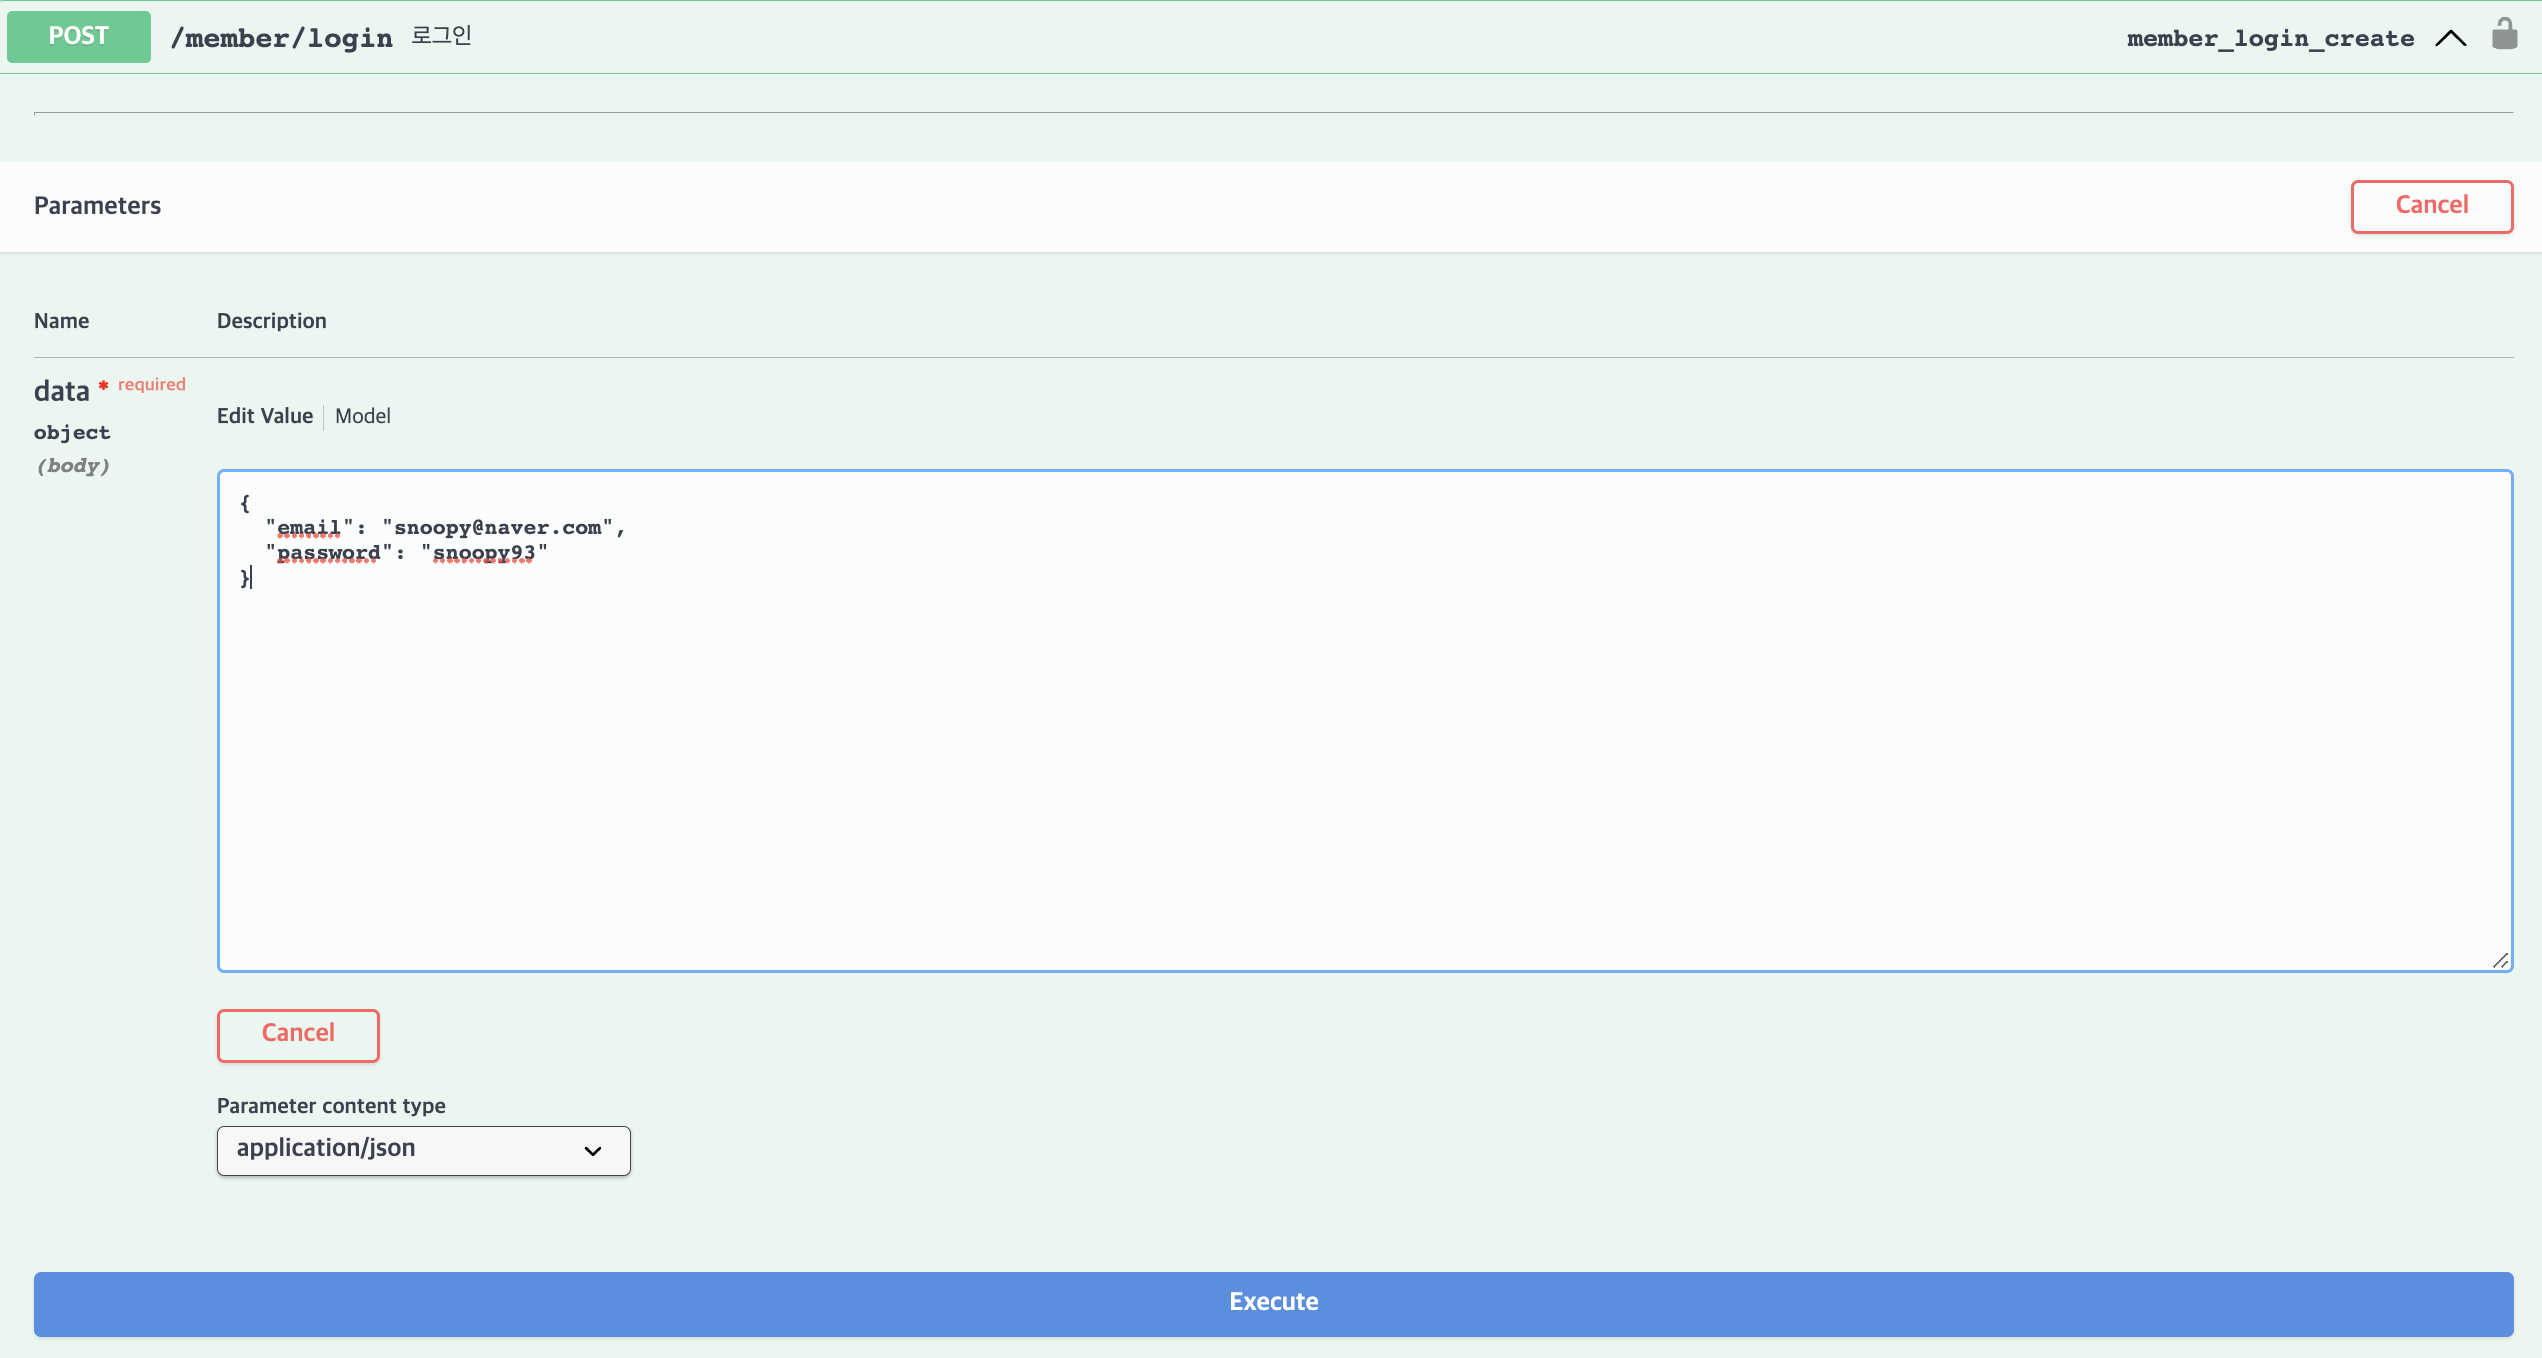Click the email value in the JSON body
This screenshot has height=1358, width=2542.
tap(498, 528)
